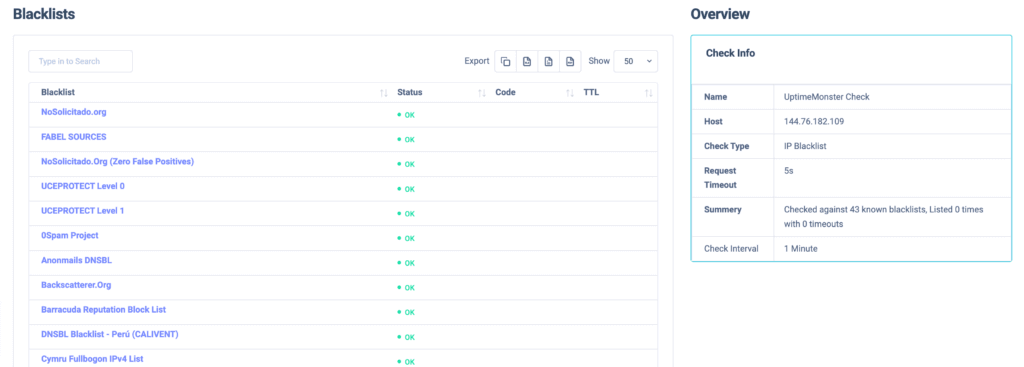Open the UCEPROTECT Level 0 link
Screen dimensions: 1024x367
point(83,186)
